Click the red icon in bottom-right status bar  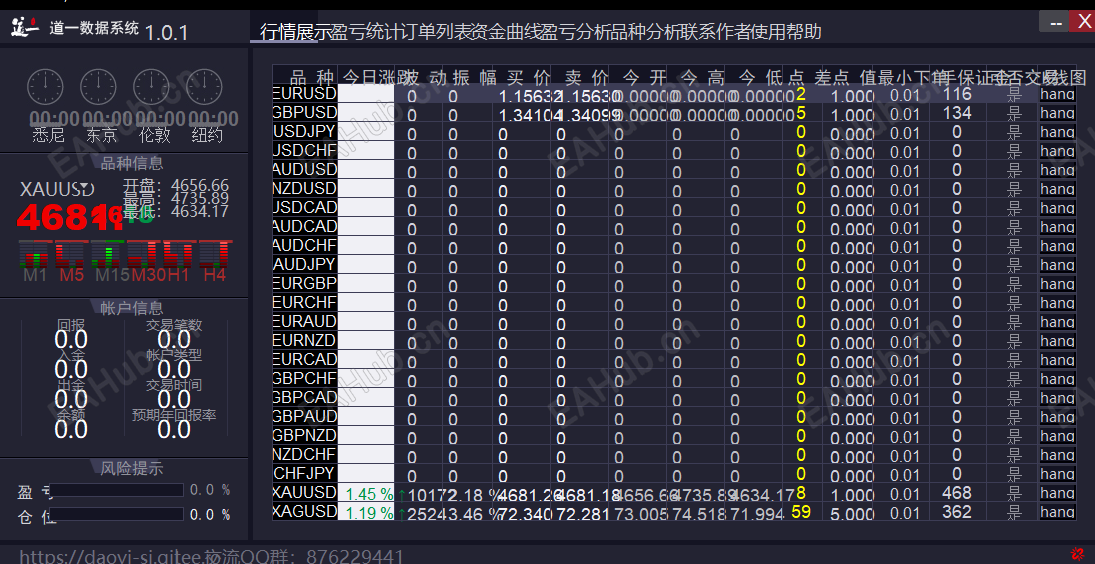pyautogui.click(x=1076, y=554)
